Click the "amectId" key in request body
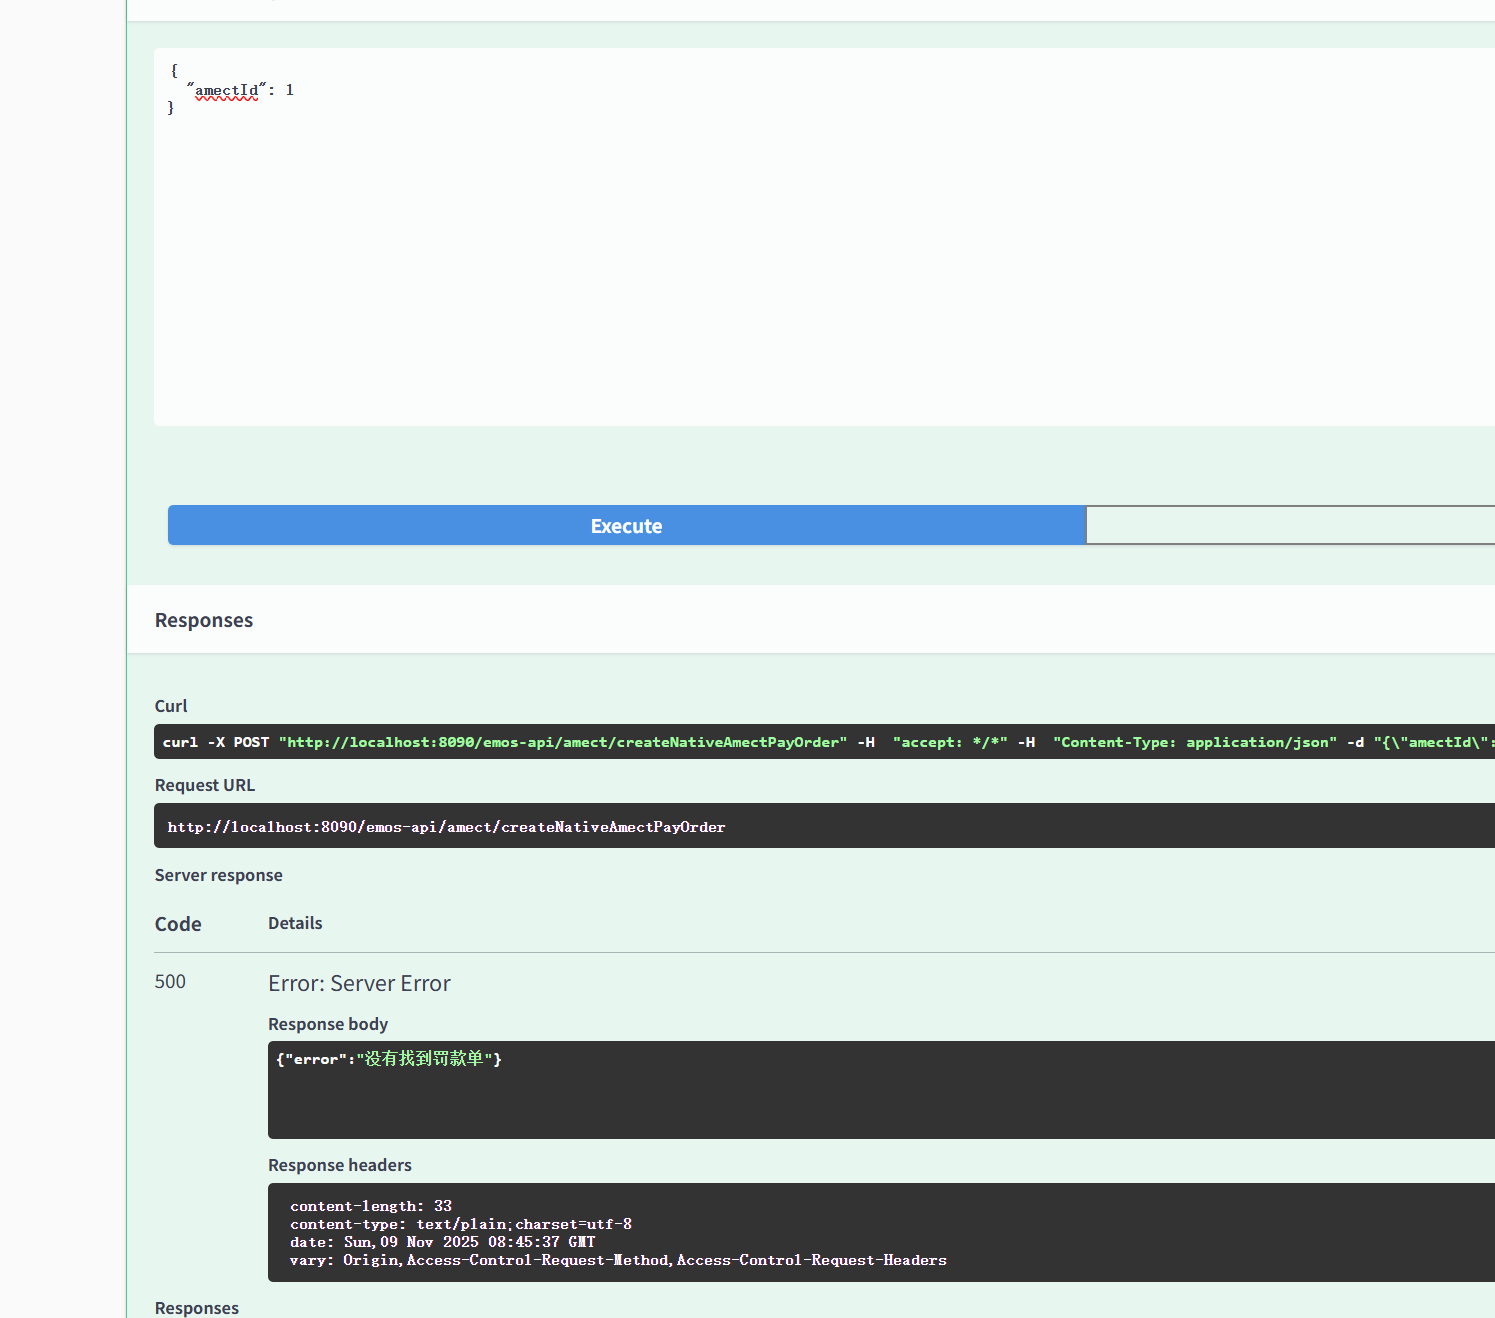 [226, 90]
